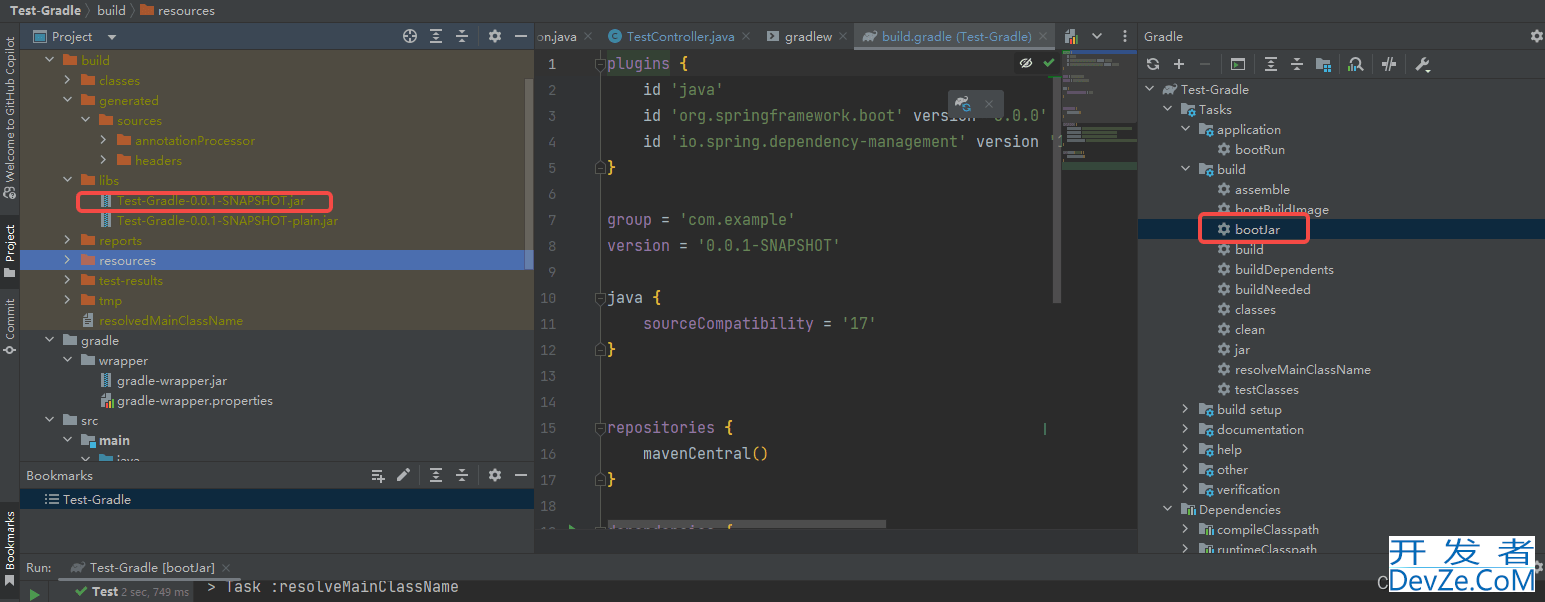Open the editor tab bar three-dot menu

(1125, 36)
